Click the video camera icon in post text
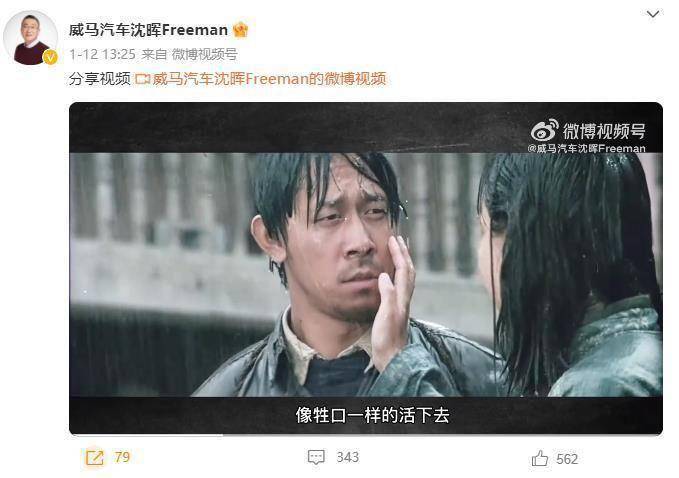 [142, 79]
